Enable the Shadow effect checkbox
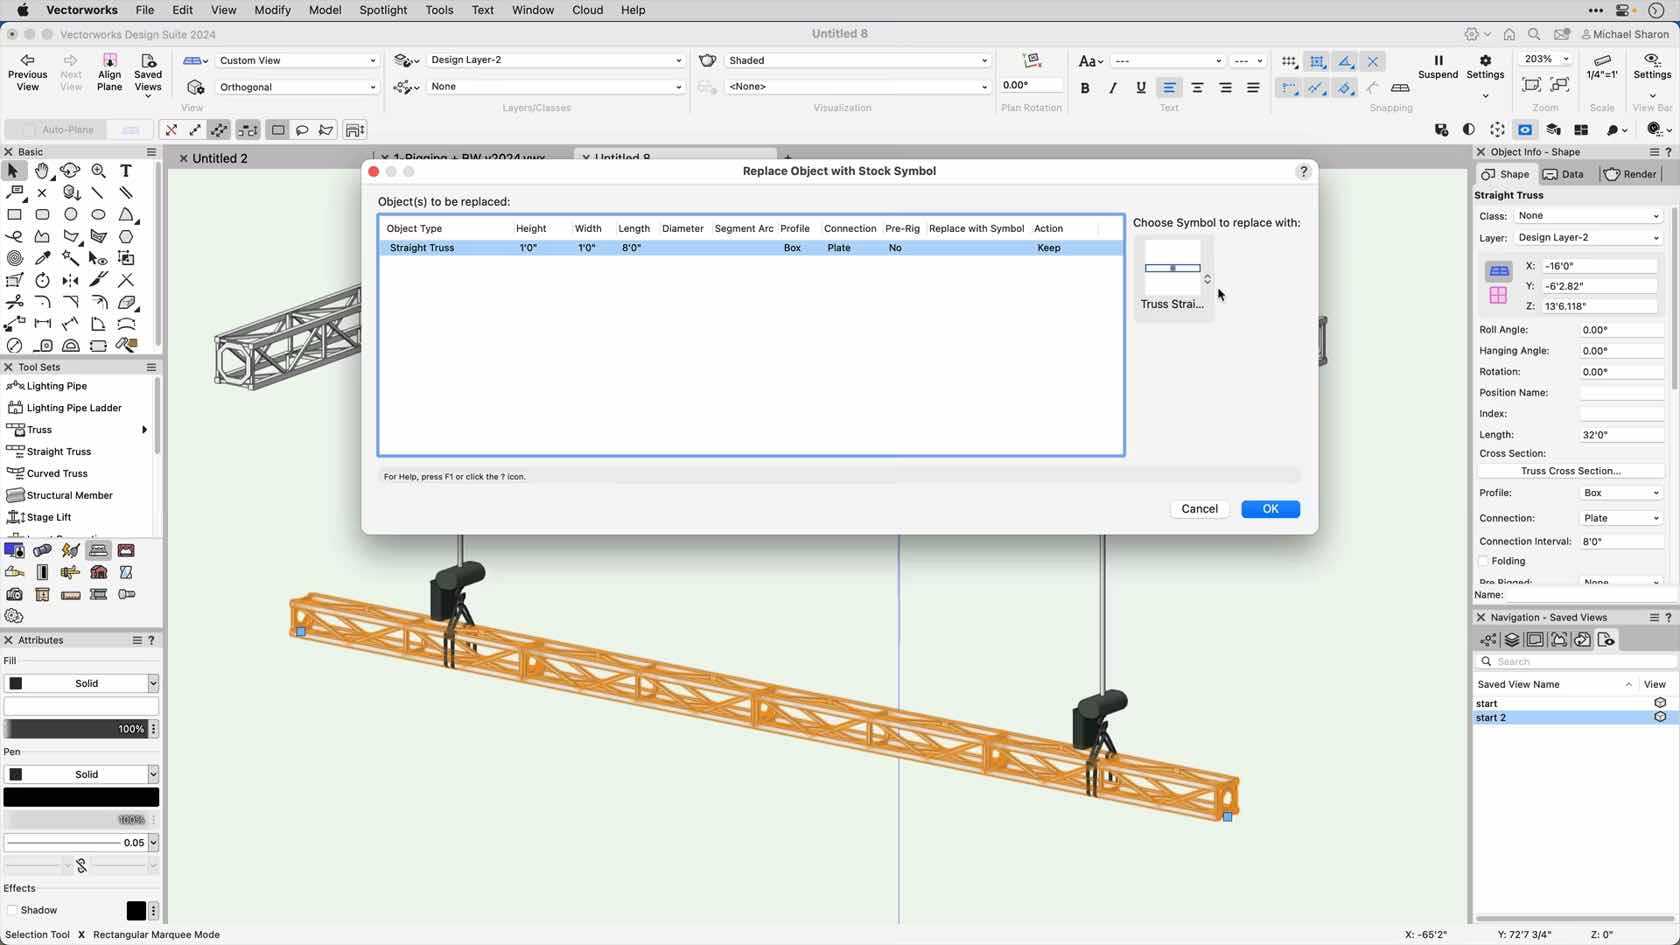This screenshot has width=1680, height=945. [x=14, y=910]
